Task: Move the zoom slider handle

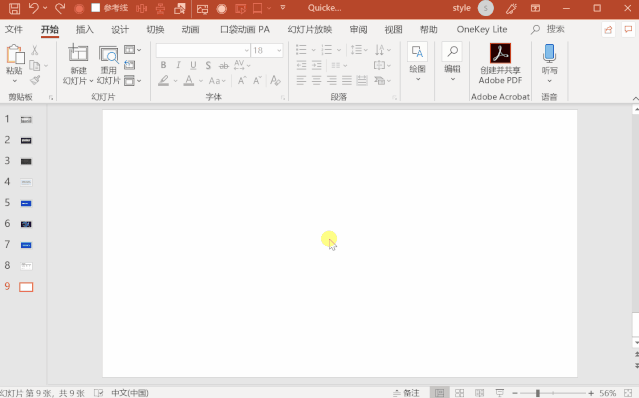Action: [538, 393]
